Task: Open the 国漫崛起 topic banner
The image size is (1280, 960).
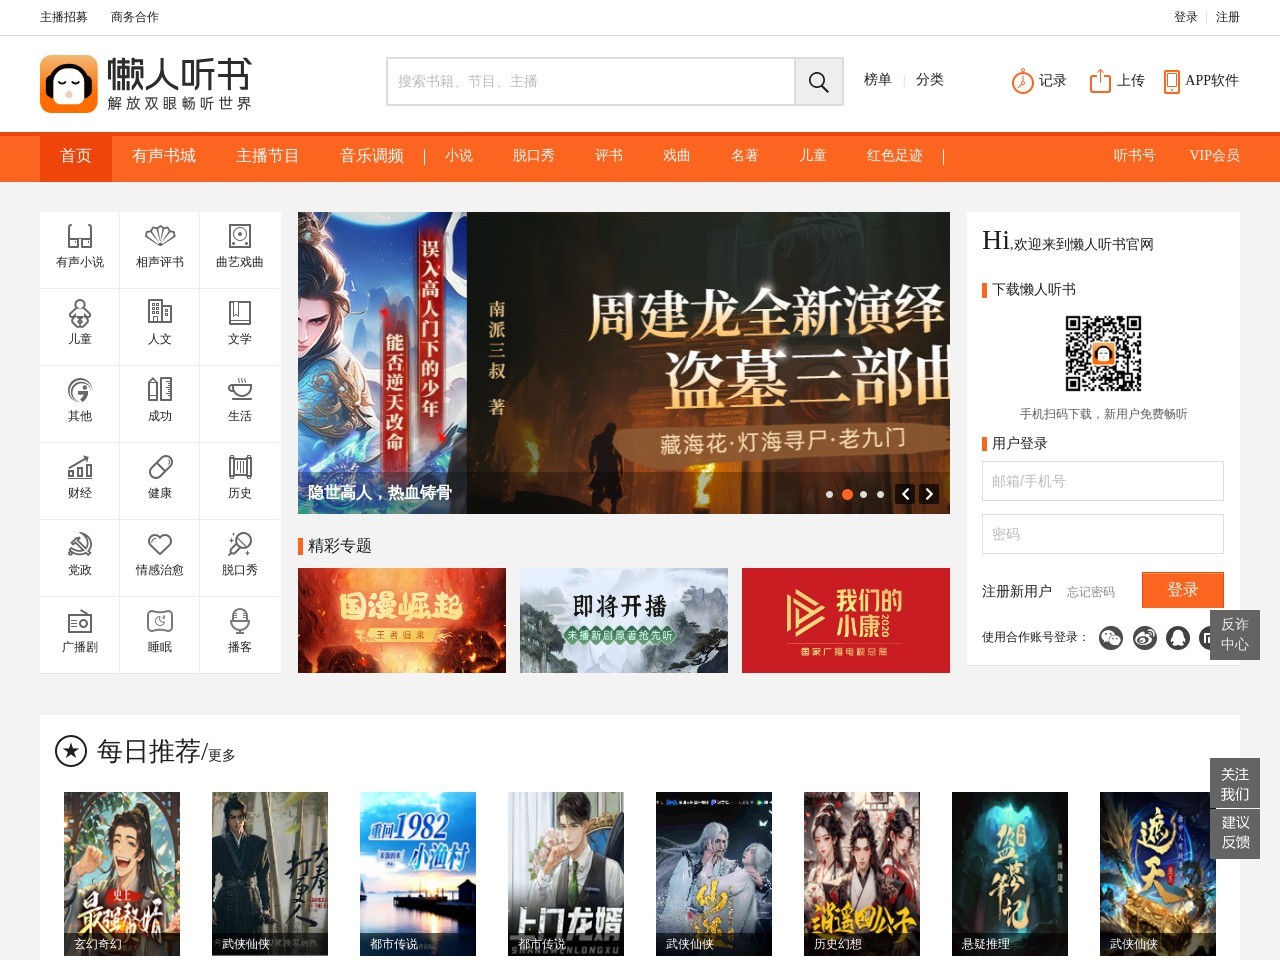Action: point(402,620)
